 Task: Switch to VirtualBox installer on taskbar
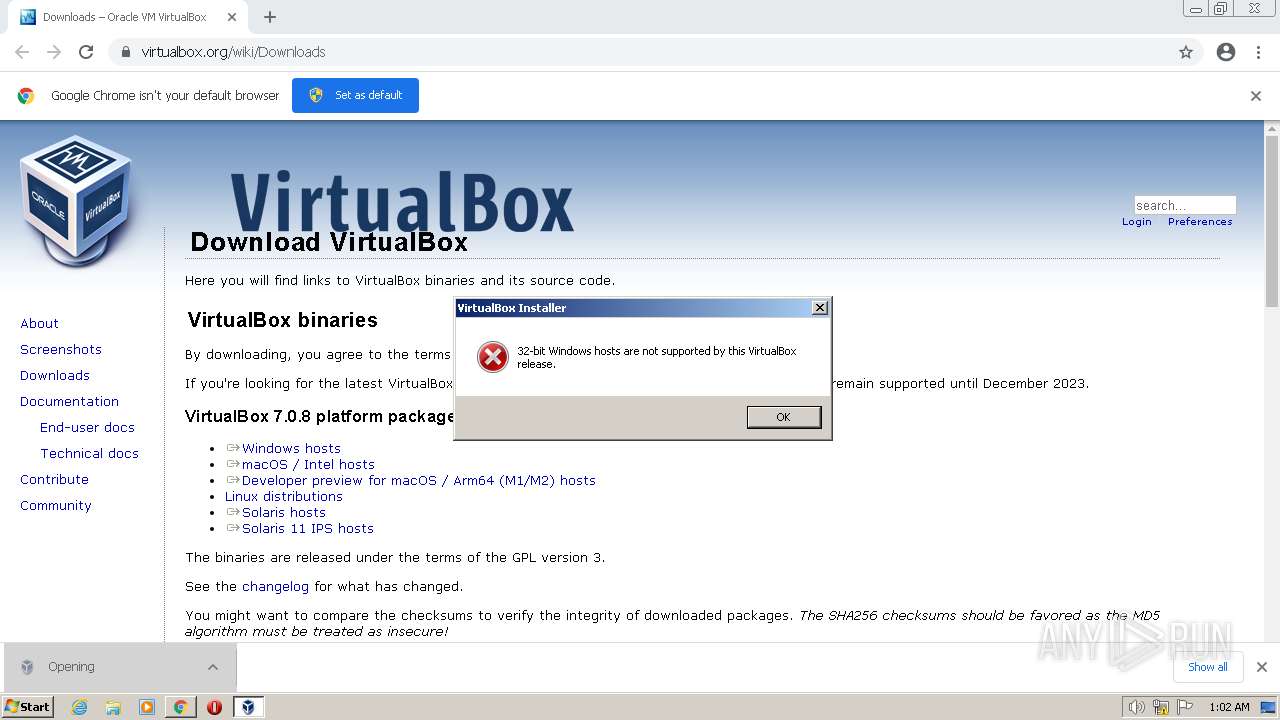(248, 707)
